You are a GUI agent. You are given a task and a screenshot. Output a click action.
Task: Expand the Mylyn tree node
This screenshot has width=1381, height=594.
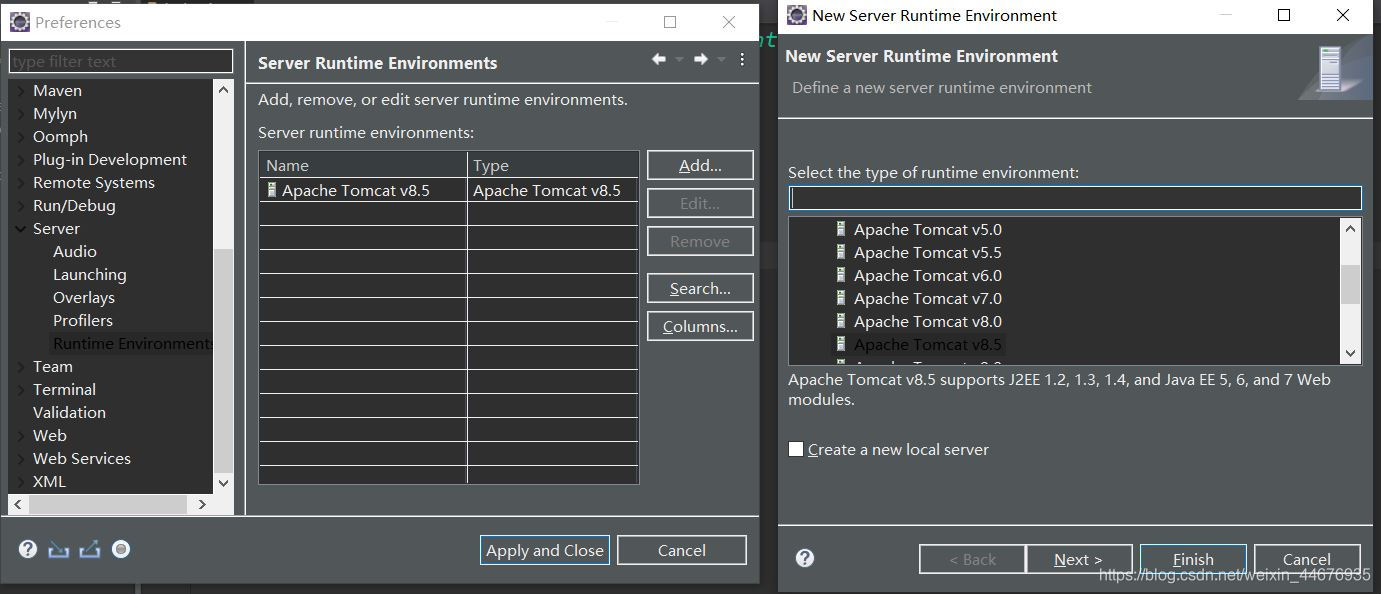[x=22, y=113]
